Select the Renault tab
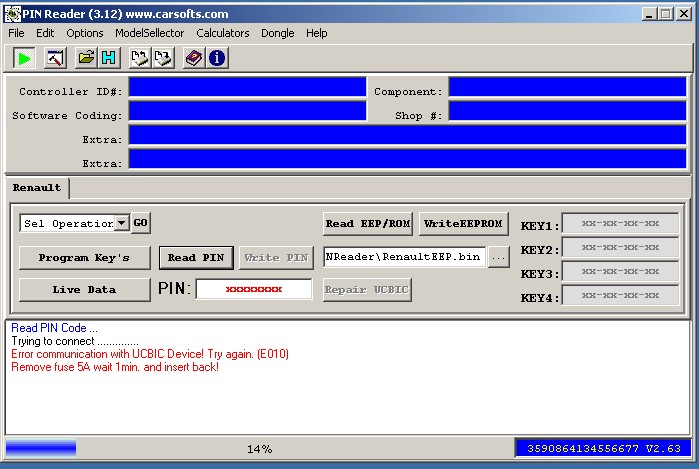The image size is (699, 469). [x=37, y=188]
